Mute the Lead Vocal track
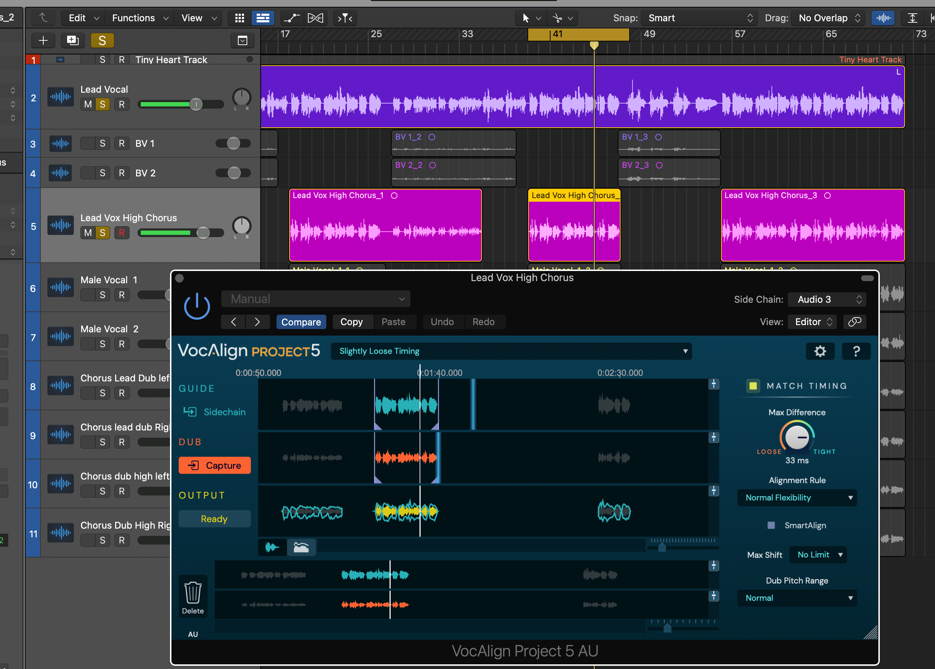 (x=87, y=104)
